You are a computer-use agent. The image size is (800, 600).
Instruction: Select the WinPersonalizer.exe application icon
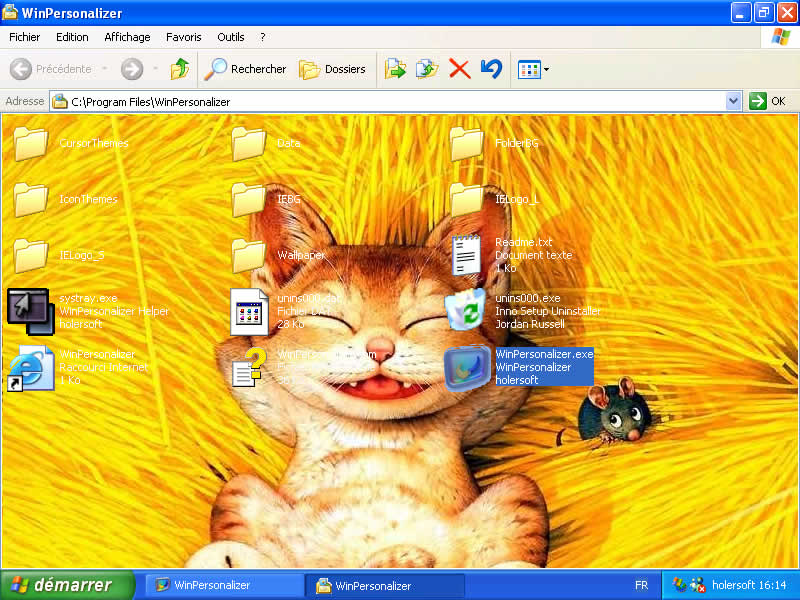[467, 367]
